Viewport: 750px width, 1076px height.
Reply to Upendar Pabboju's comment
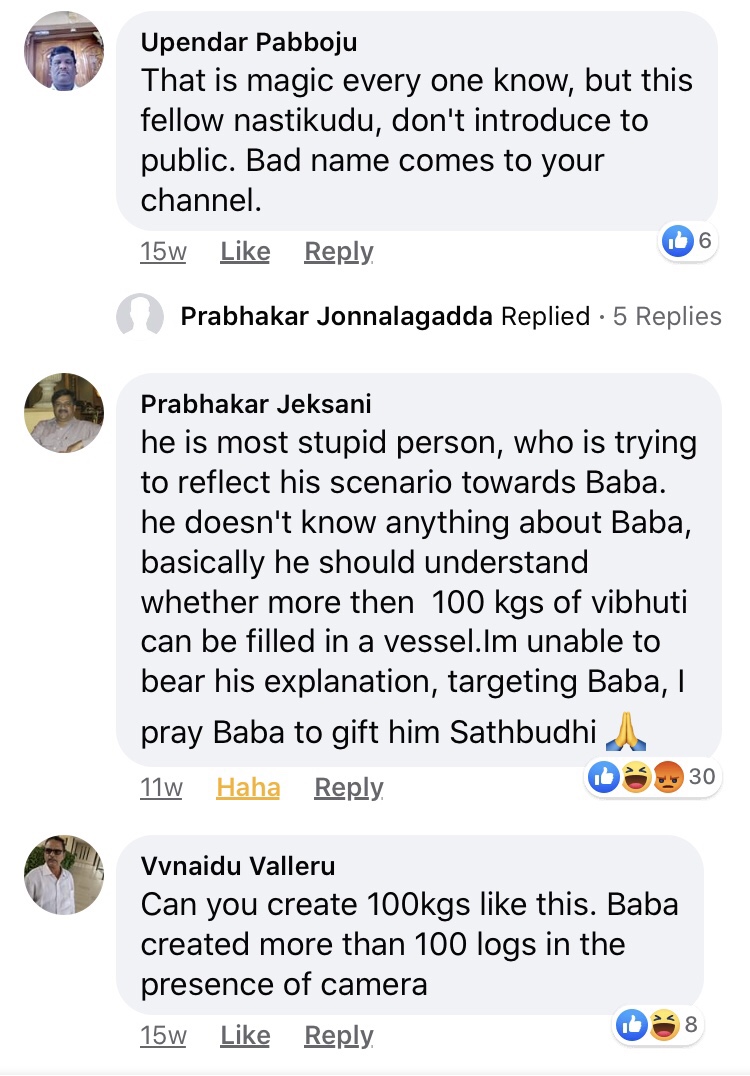click(x=338, y=252)
